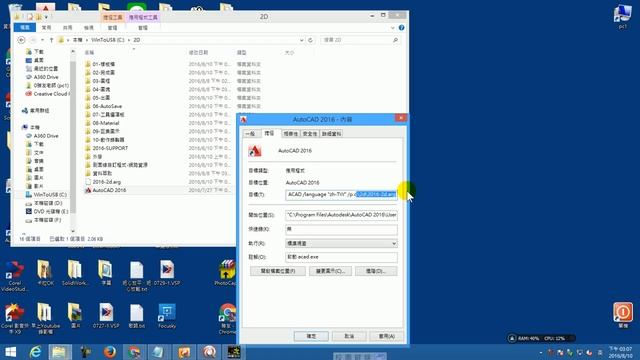Select the 2016-SUPPORT folder
The image size is (640, 360).
110,148
